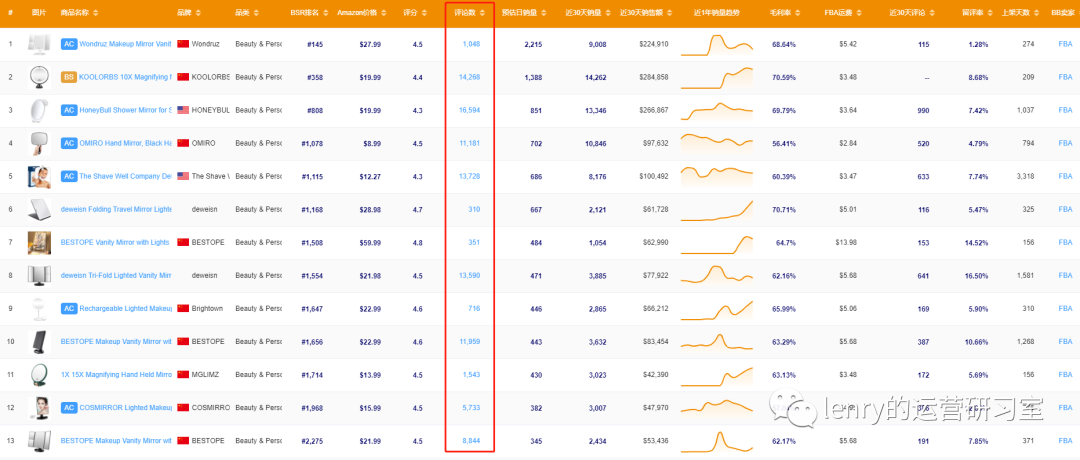Click 近1年销量趋势 column header

pyautogui.click(x=717, y=13)
